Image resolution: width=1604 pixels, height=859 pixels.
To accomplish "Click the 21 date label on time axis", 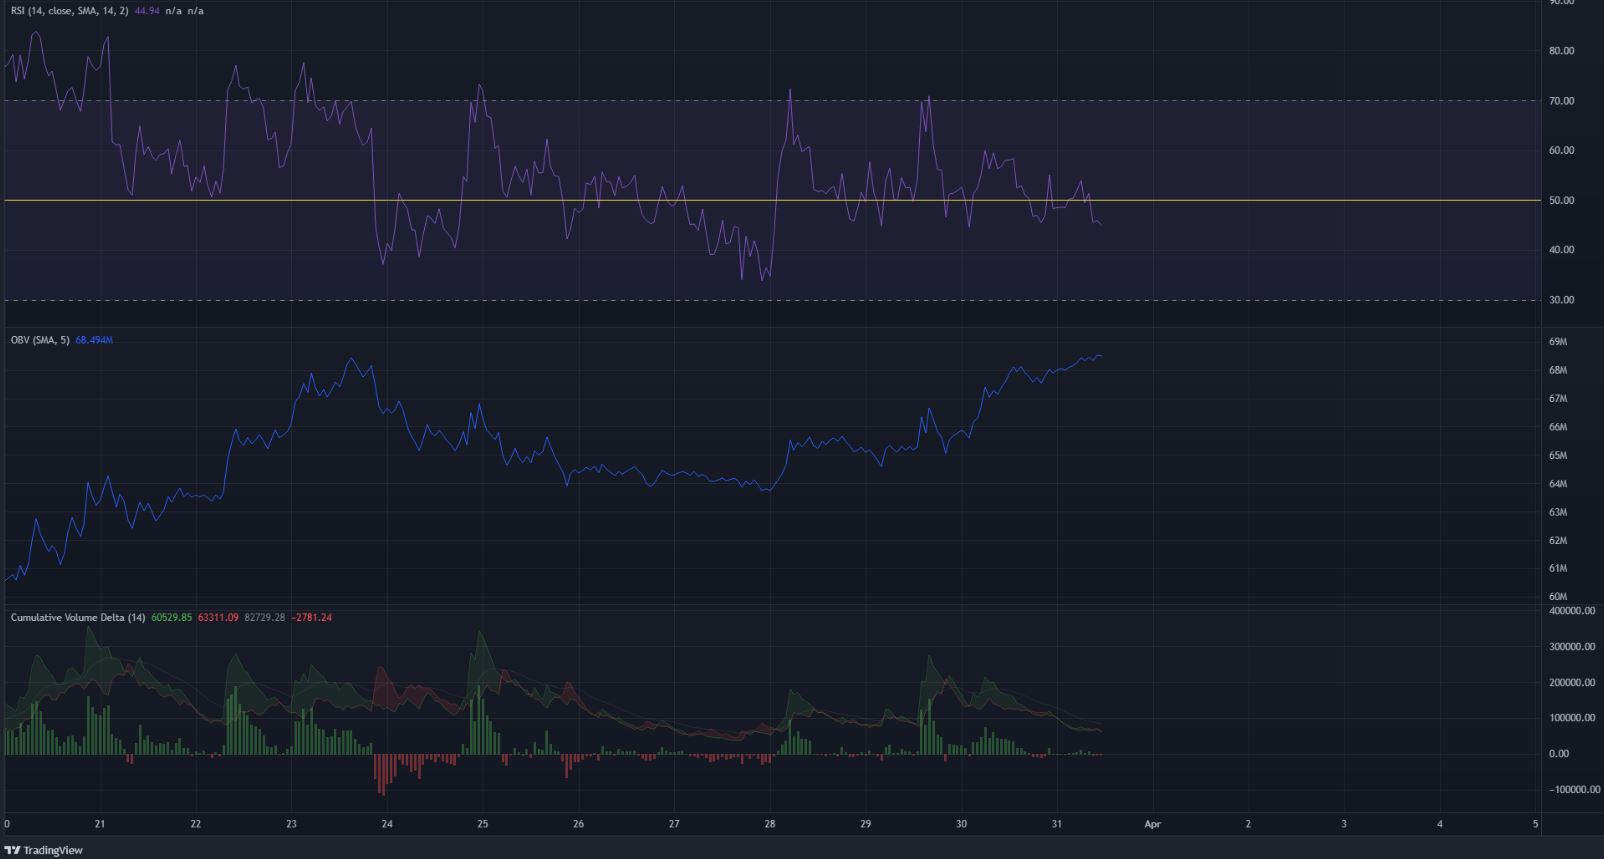I will coord(100,825).
